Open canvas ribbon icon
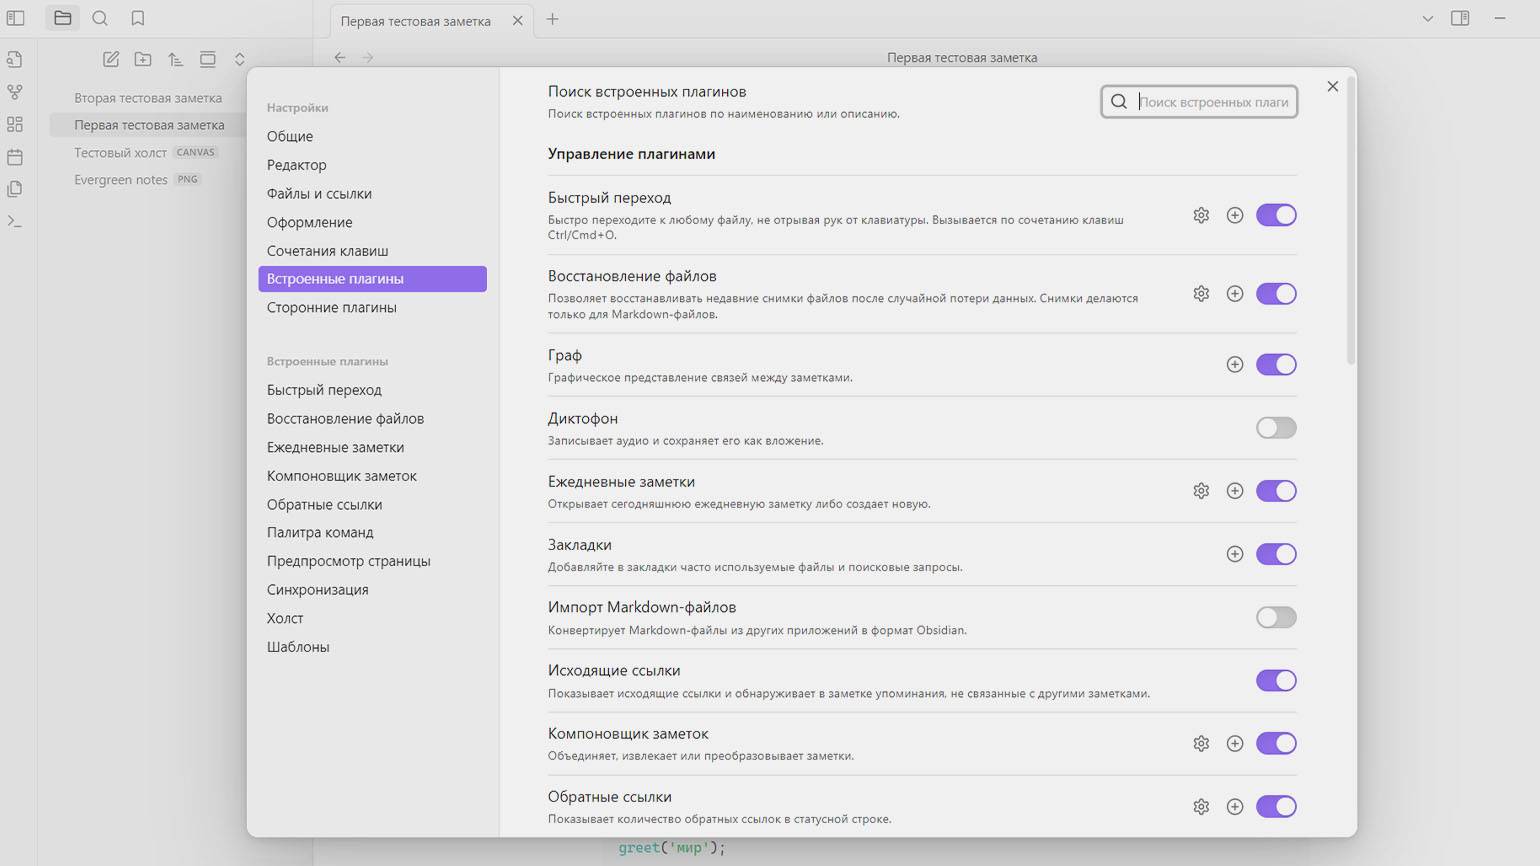 15,124
